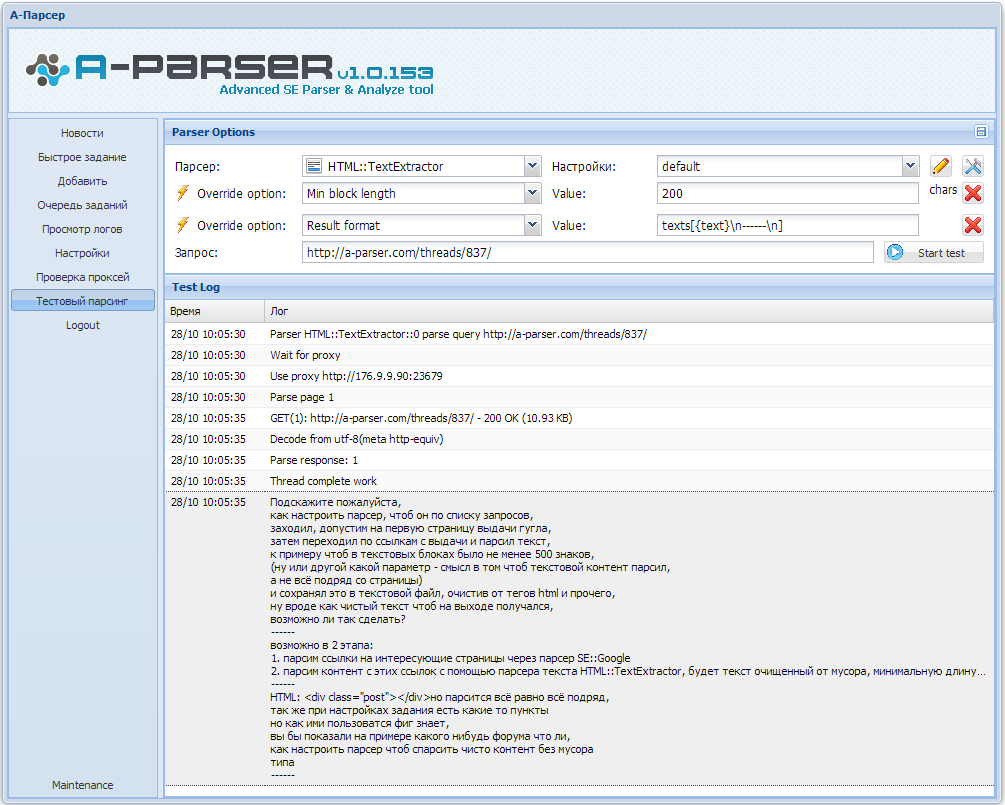Open the Настройки preset dropdown arrow
1005x805 pixels.
(x=910, y=166)
